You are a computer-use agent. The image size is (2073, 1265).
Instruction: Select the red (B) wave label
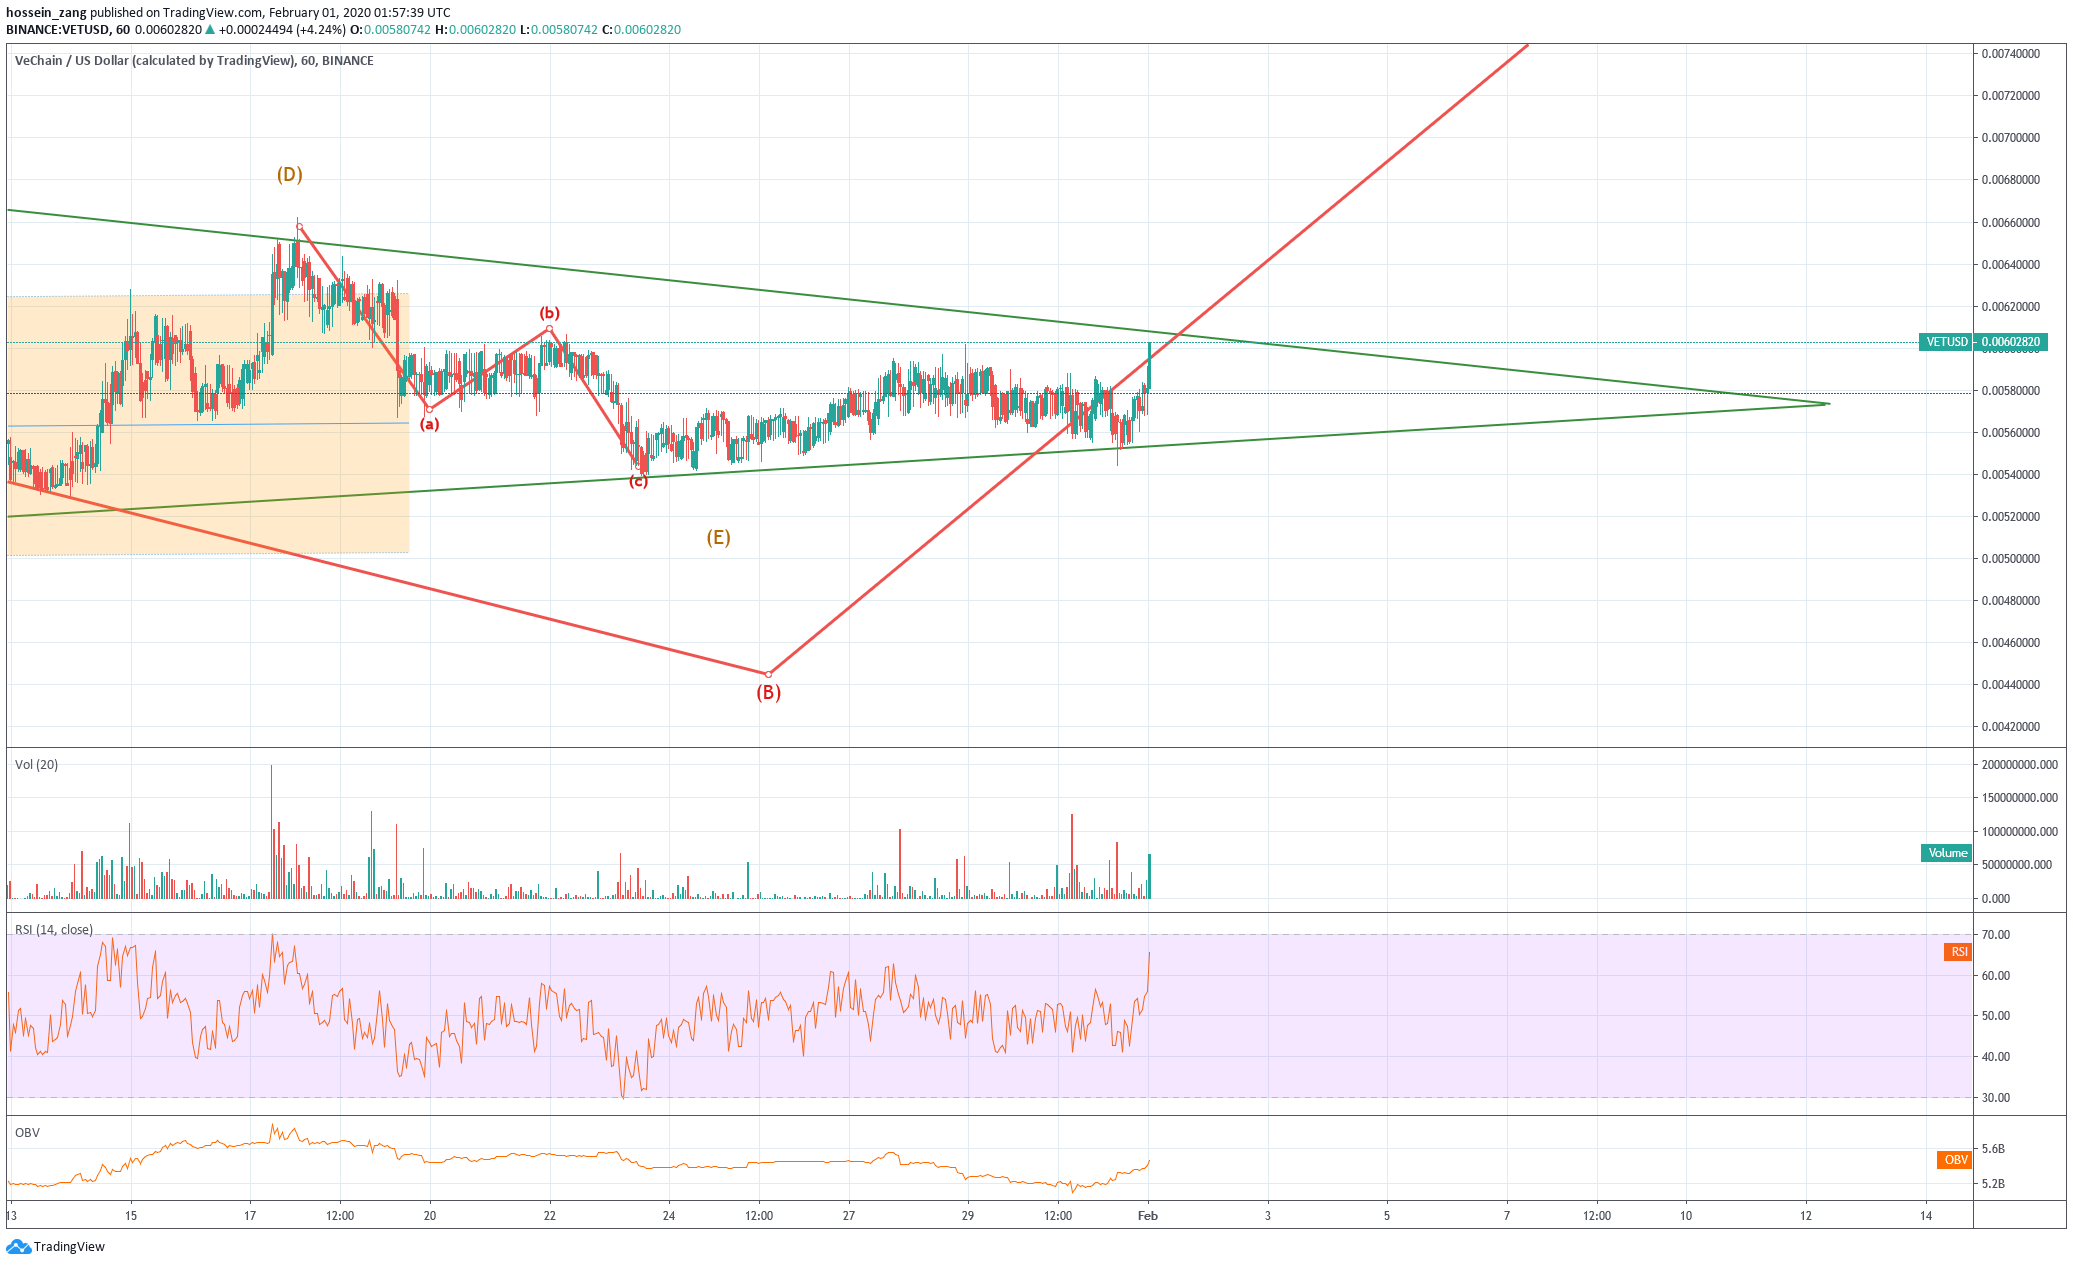coord(768,692)
